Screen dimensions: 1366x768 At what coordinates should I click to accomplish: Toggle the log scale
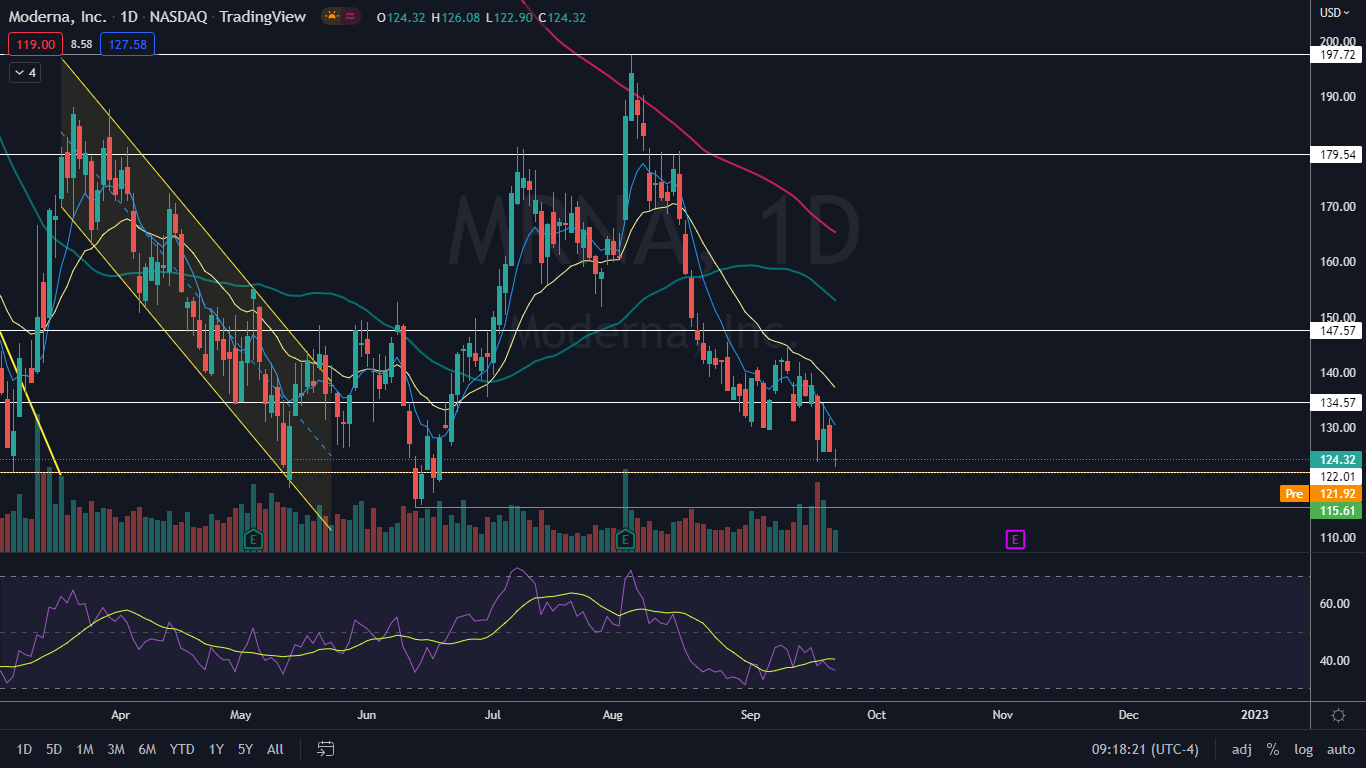(x=1303, y=749)
